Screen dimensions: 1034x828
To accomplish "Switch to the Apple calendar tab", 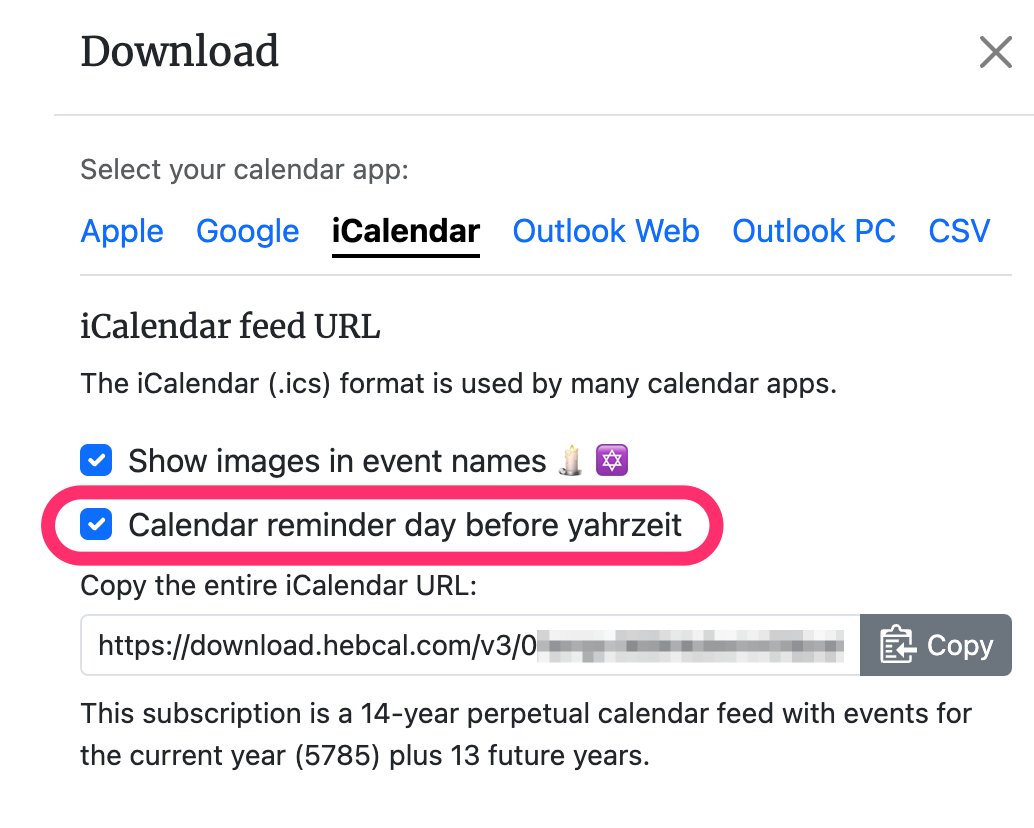I will click(122, 231).
